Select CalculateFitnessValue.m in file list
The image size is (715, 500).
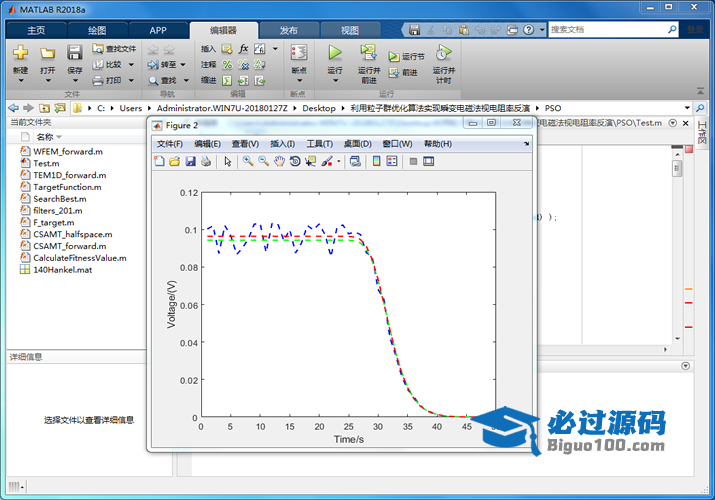[79, 258]
